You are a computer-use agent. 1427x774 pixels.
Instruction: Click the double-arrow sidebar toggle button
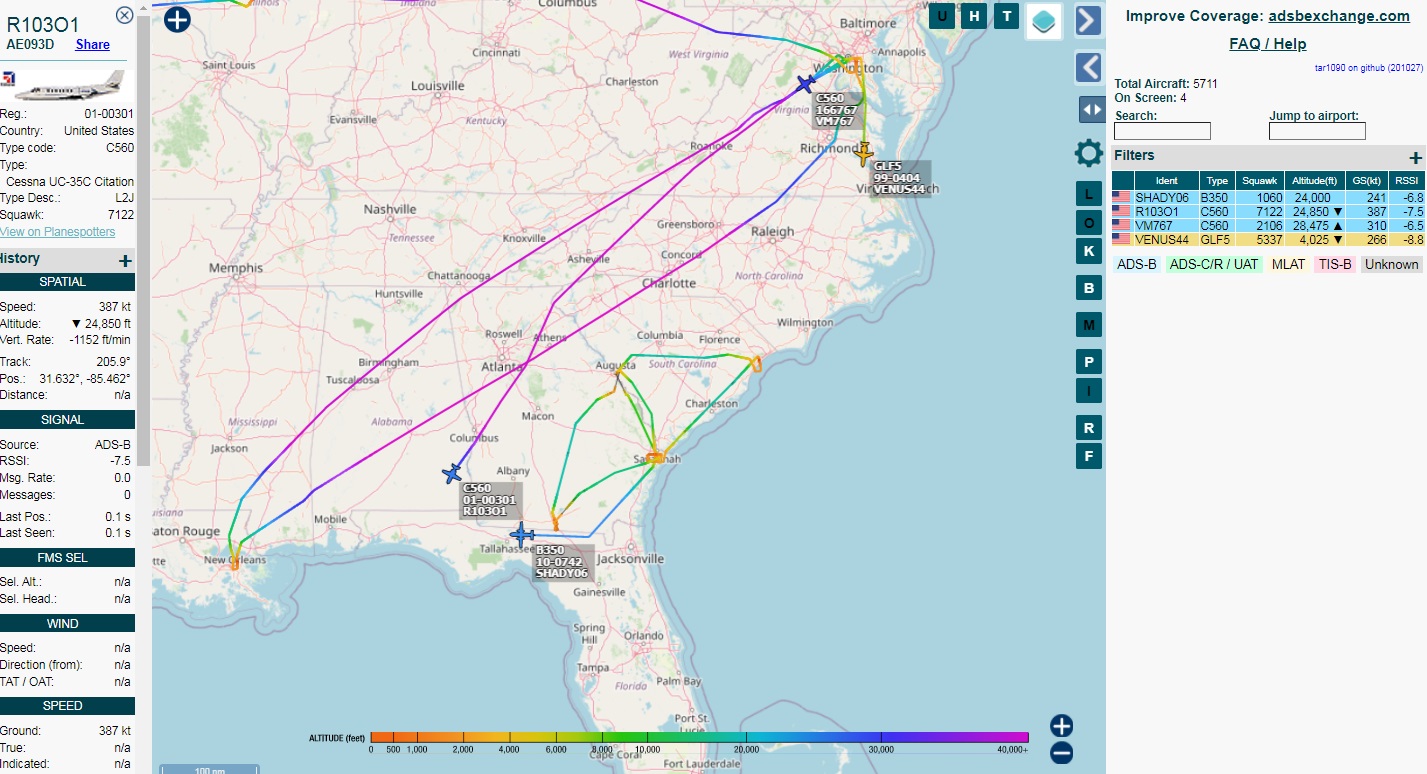(x=1091, y=109)
